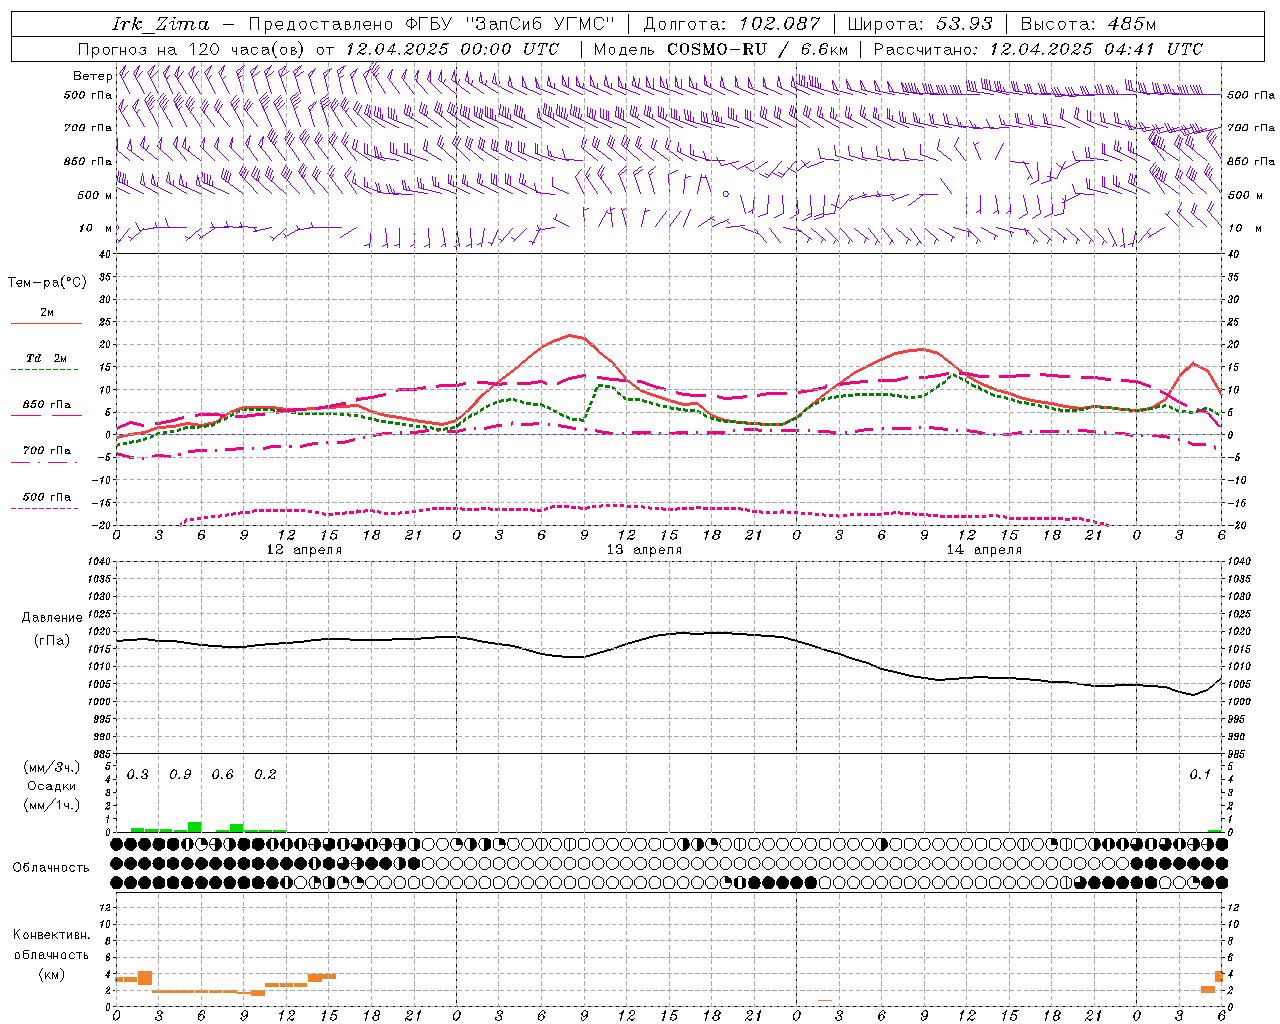Click 'Прогноз на 120 часа(ов)' forecast text
The image size is (1280, 1024).
(193, 49)
